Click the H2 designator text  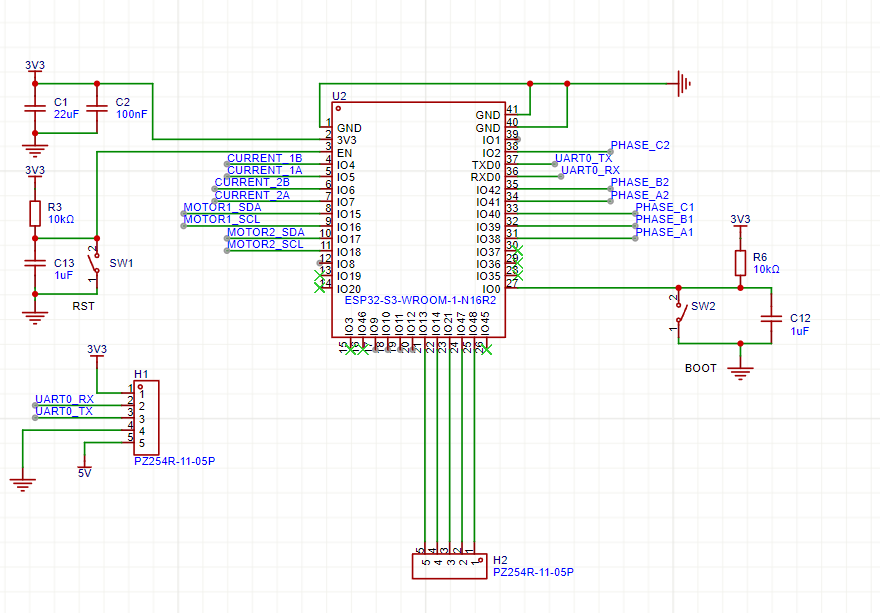click(500, 560)
